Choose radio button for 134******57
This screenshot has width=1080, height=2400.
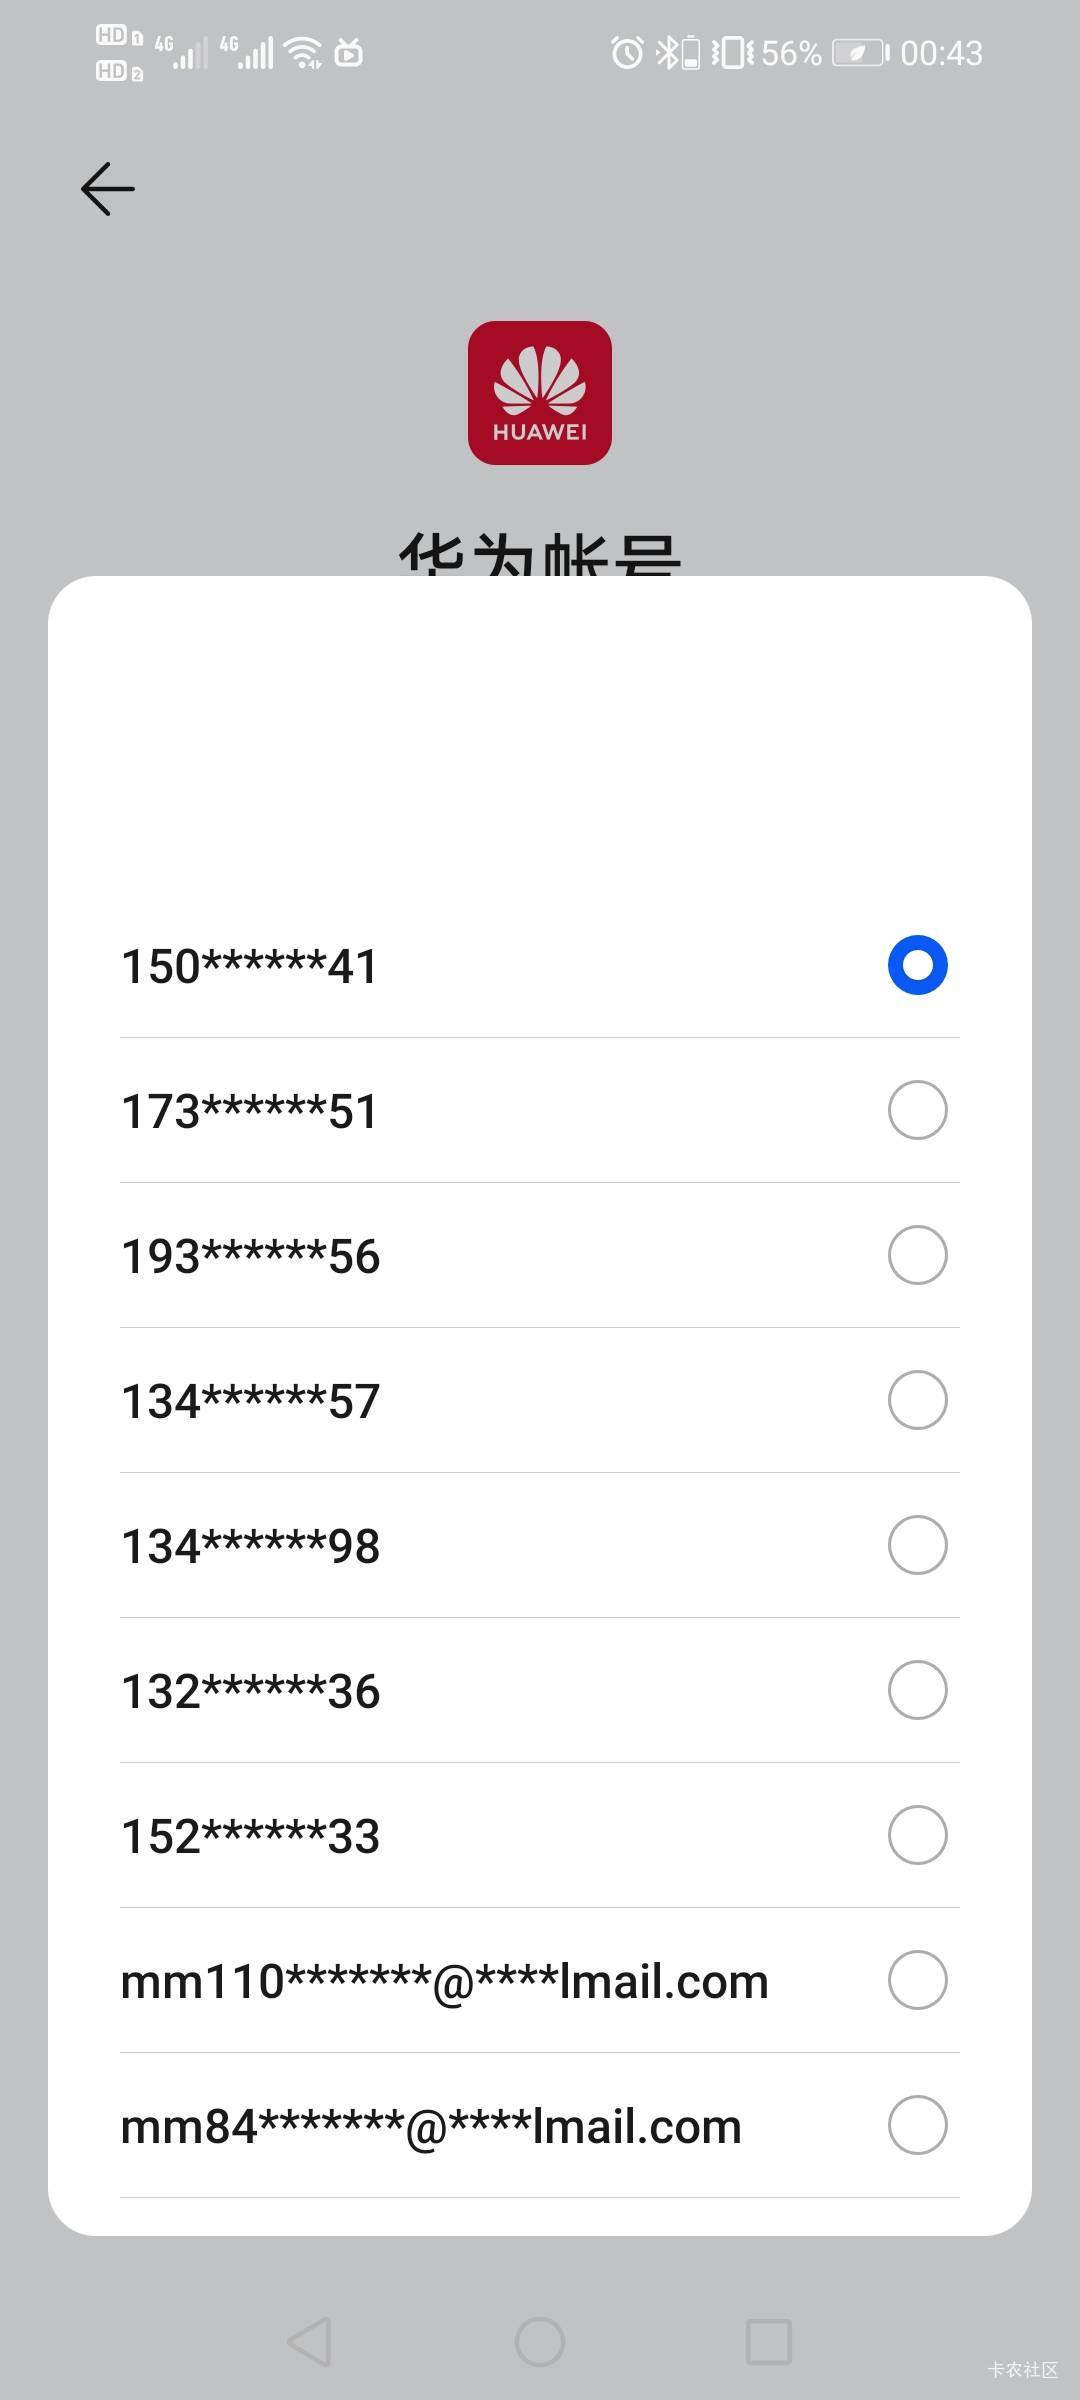click(917, 1400)
